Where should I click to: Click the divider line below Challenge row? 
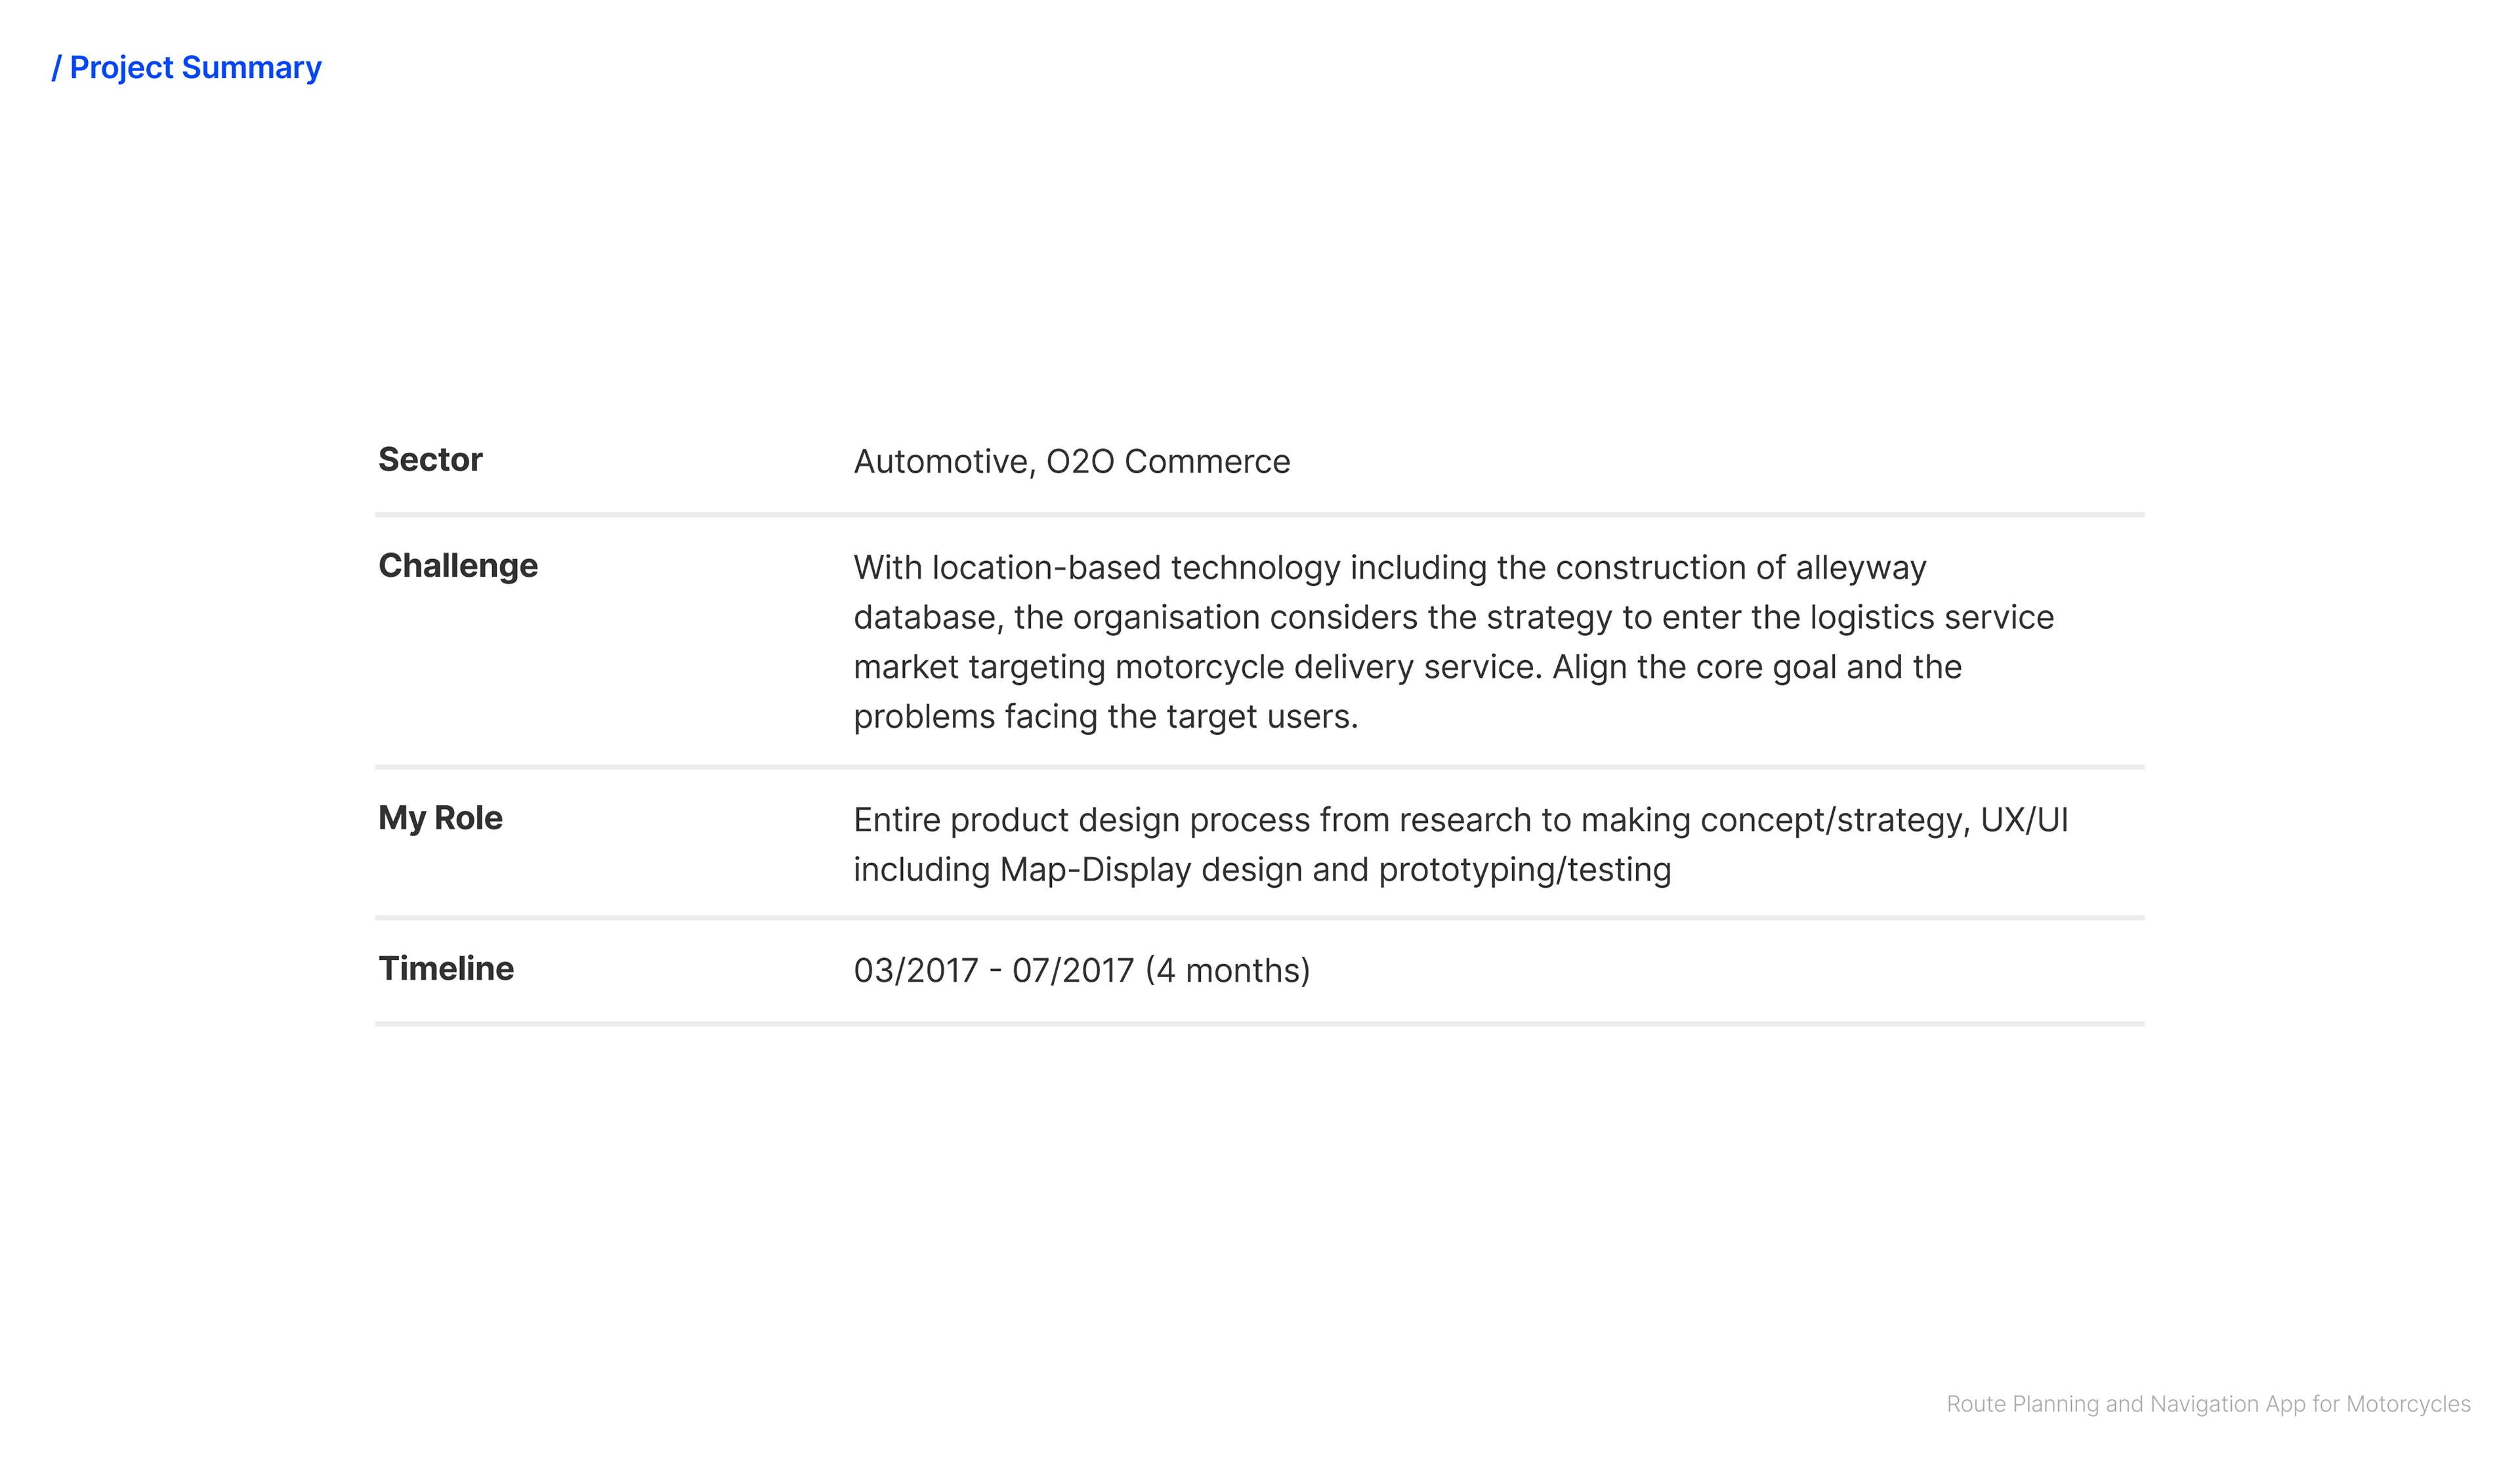click(x=1260, y=767)
